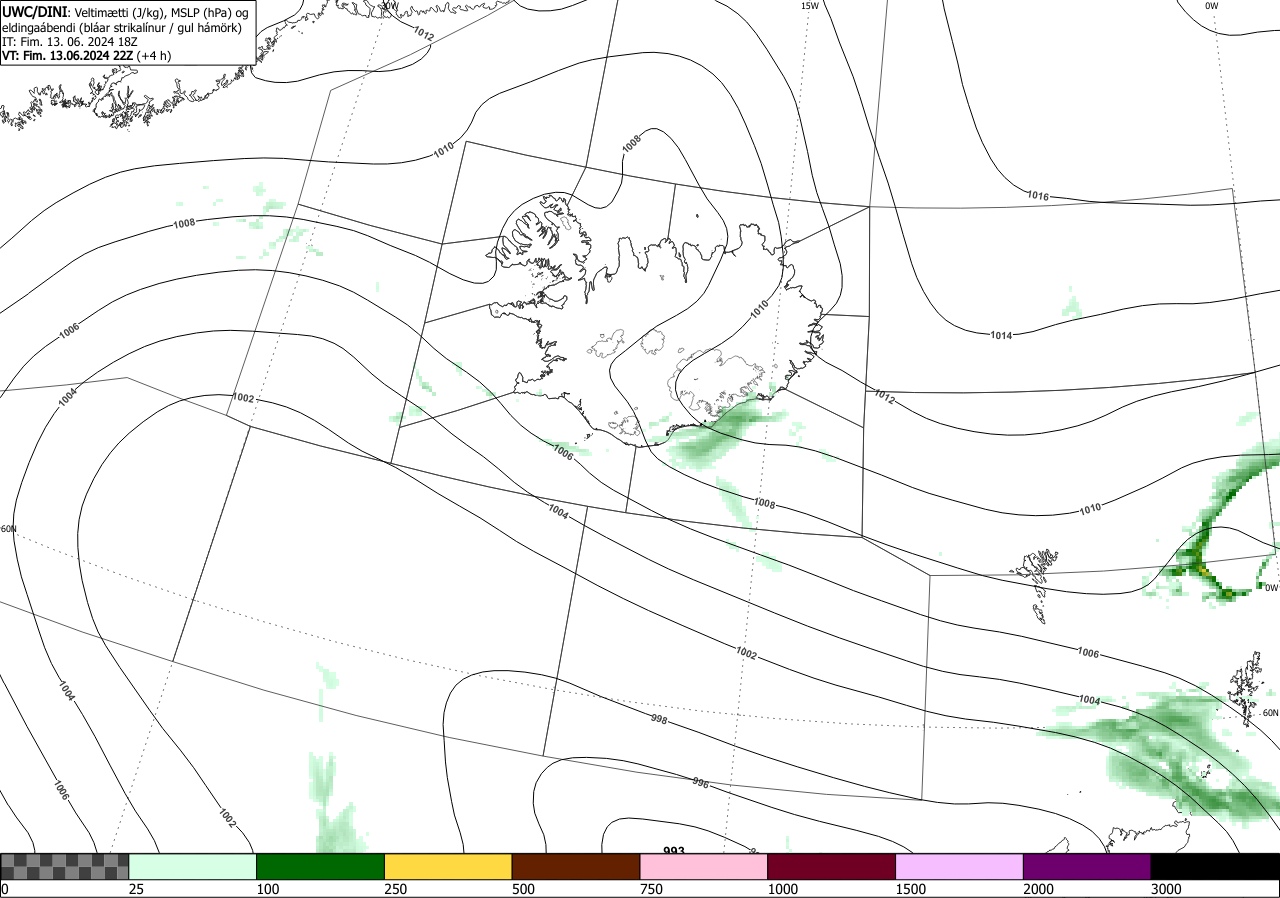Click the bold 993 low pressure value

674,851
